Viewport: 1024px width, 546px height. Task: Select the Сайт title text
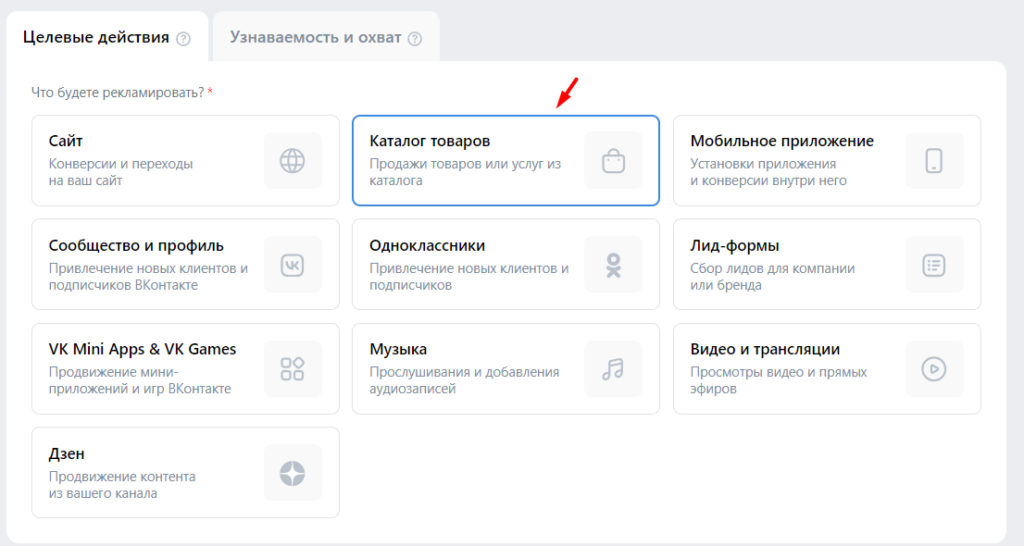(65, 141)
